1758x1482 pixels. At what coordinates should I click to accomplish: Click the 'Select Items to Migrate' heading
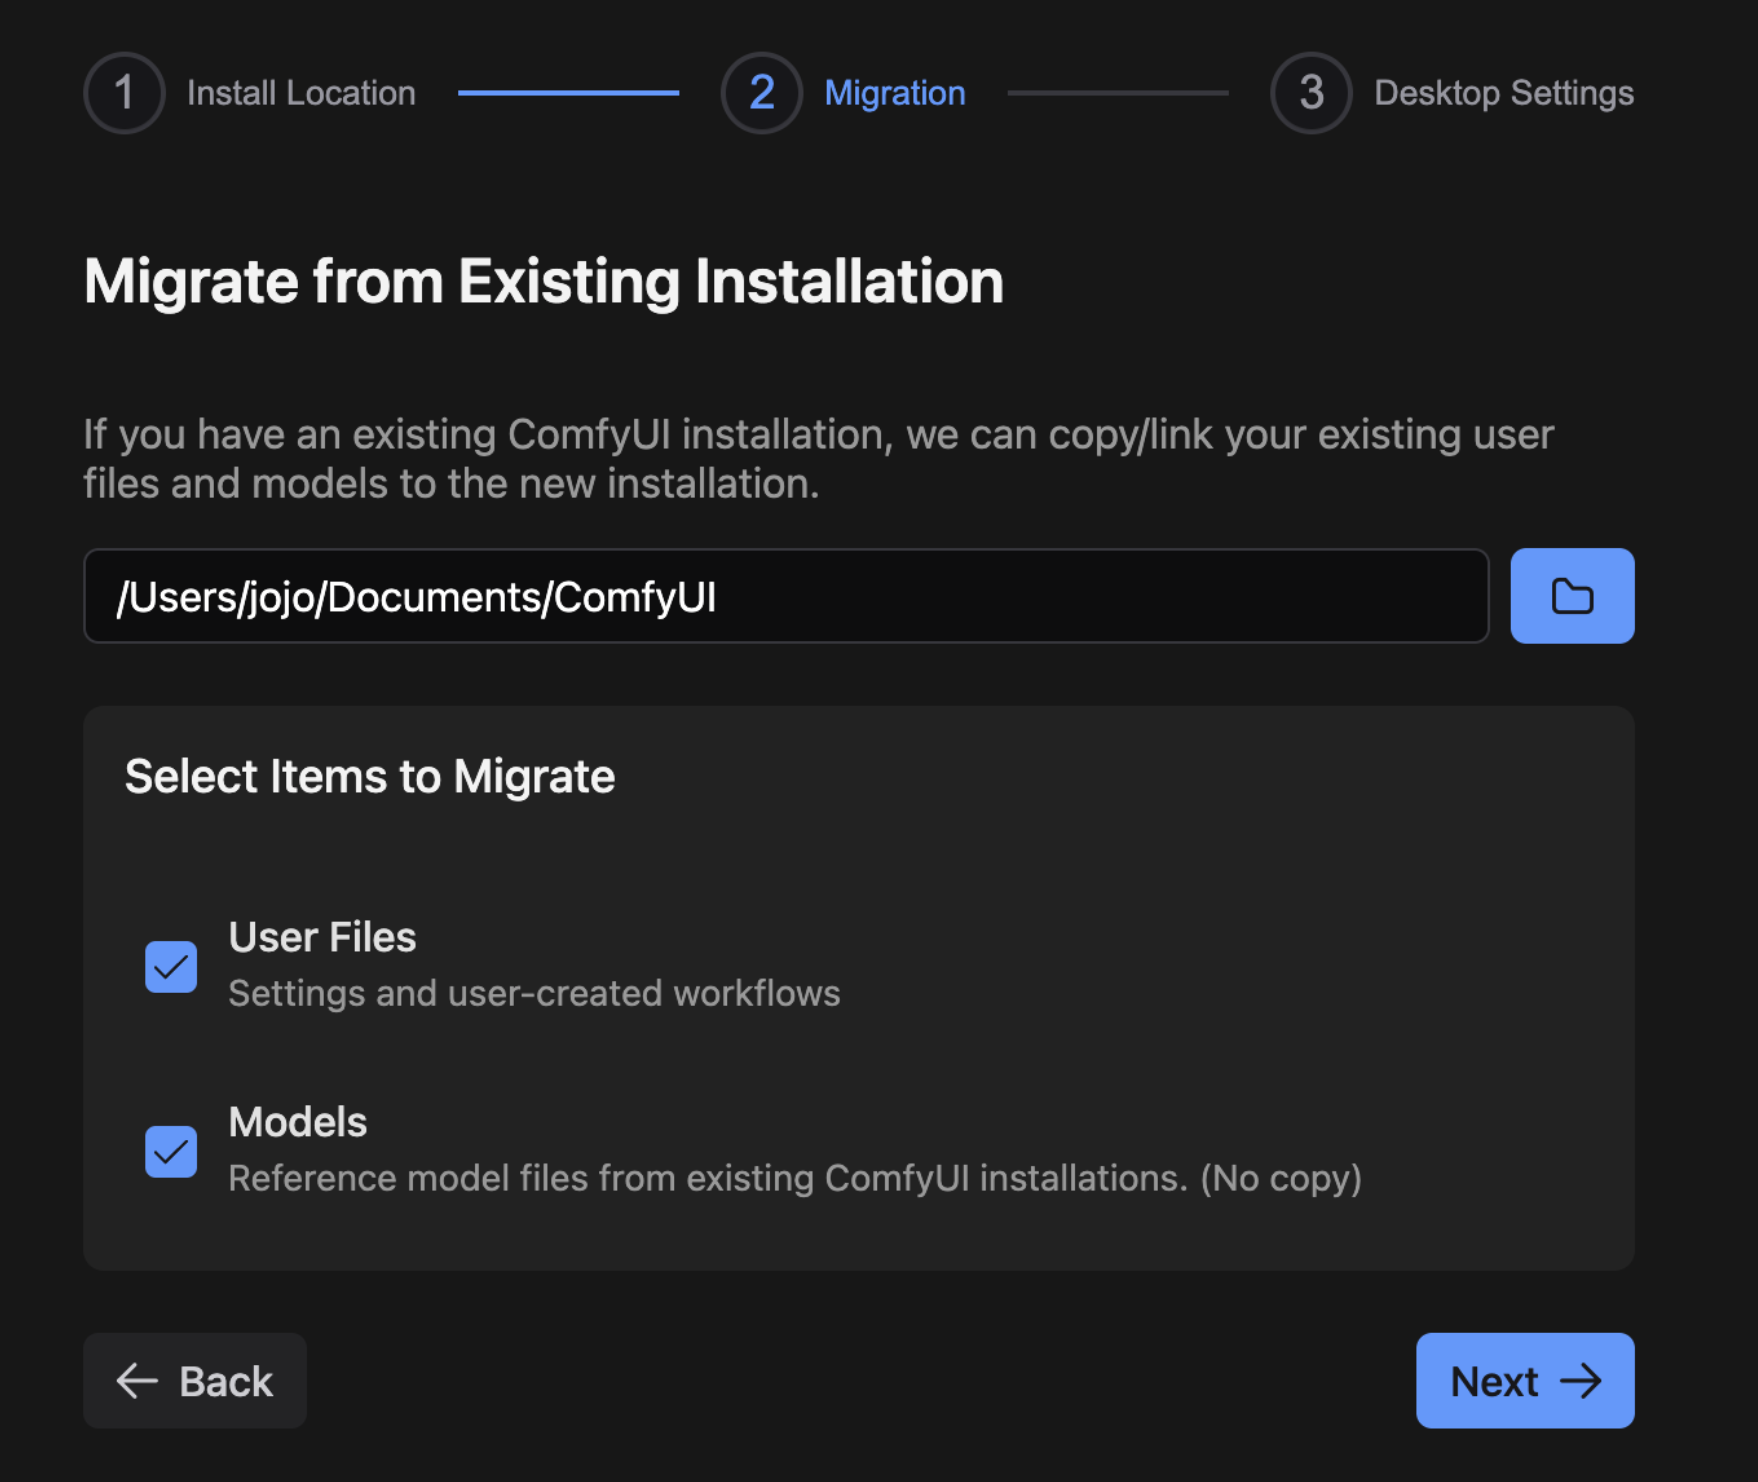[370, 777]
